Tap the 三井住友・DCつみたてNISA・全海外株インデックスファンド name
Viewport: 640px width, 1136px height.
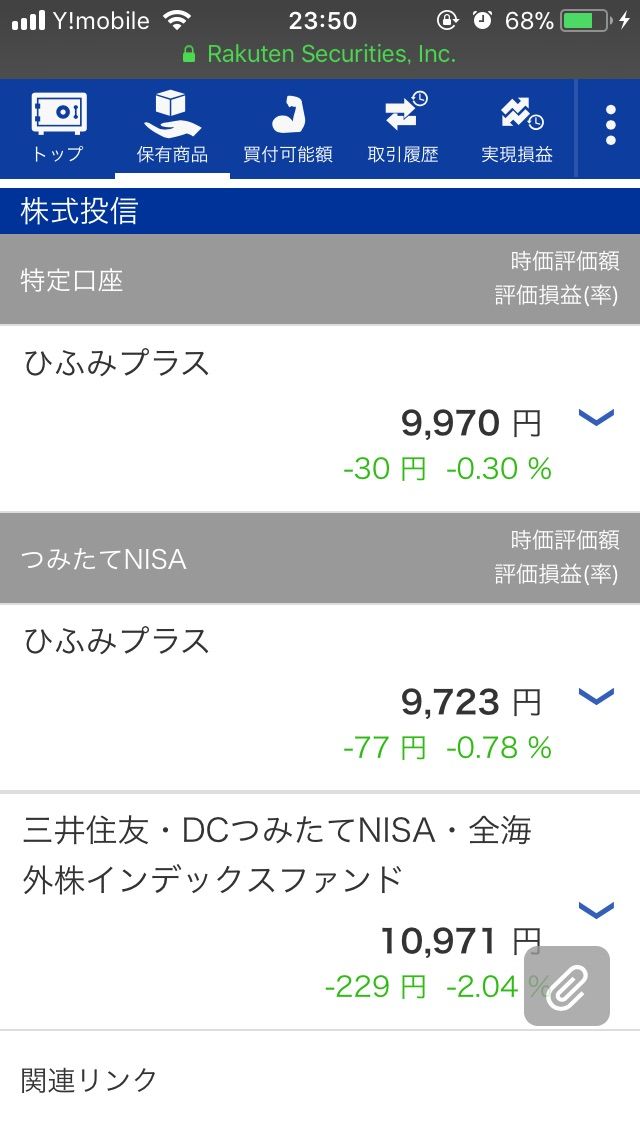(277, 855)
